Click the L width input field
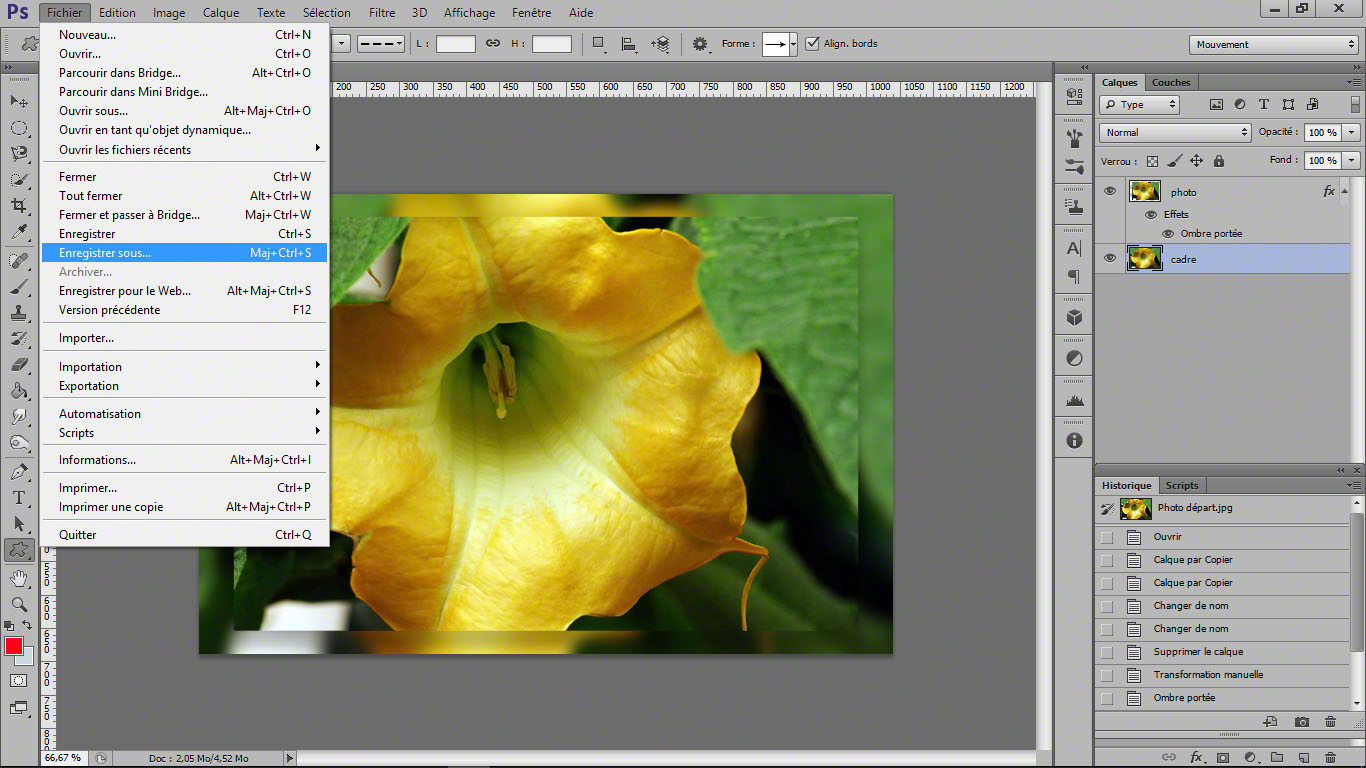This screenshot has width=1366, height=768. (x=456, y=44)
